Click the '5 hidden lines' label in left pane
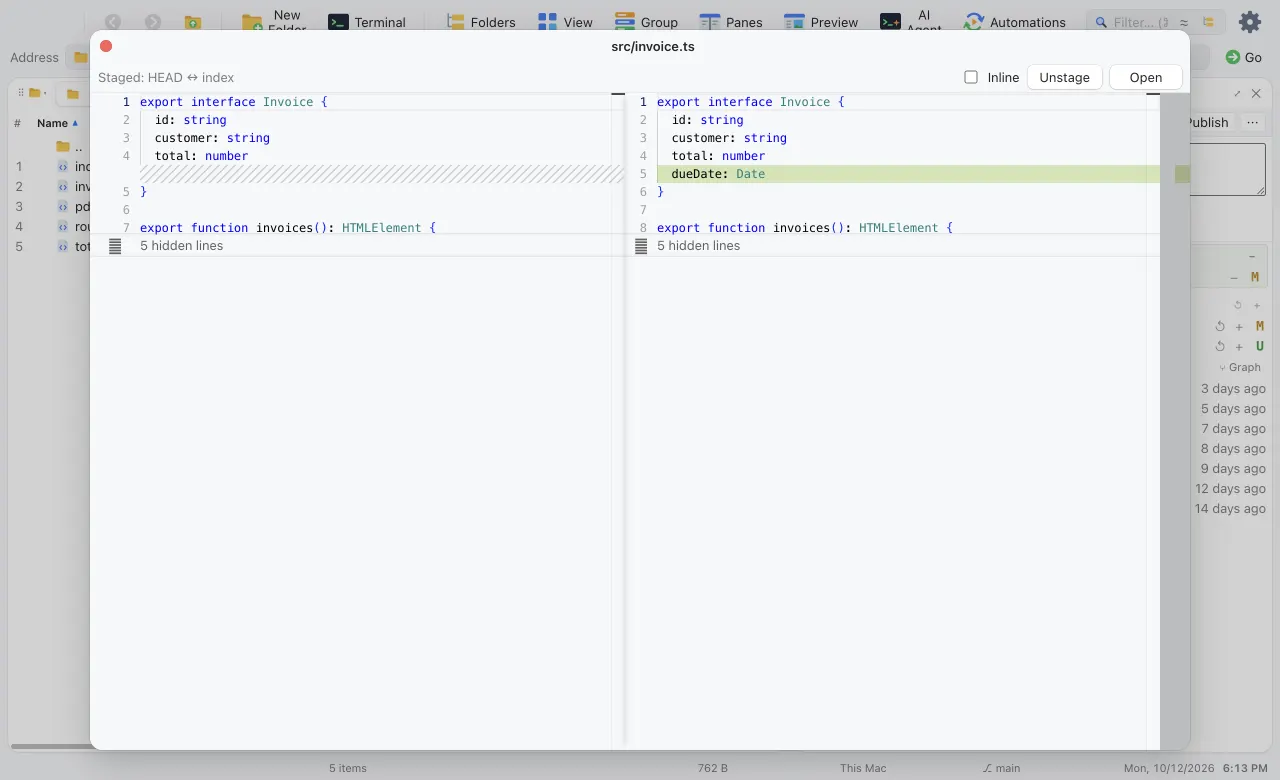Screen dimensions: 1280x780 click(181, 246)
